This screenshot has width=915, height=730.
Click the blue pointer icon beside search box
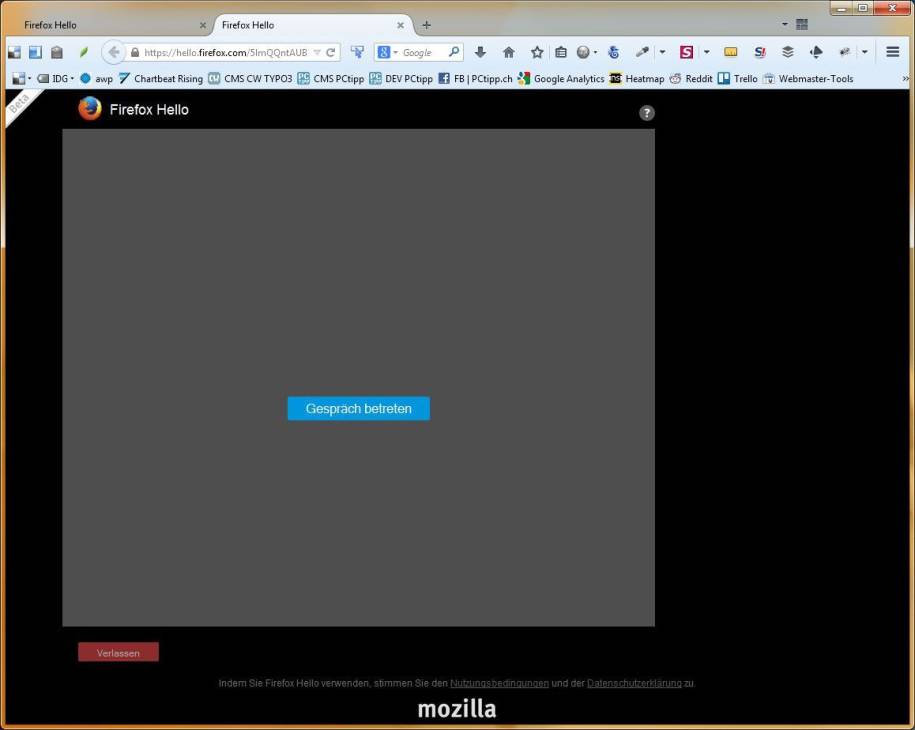[x=357, y=53]
